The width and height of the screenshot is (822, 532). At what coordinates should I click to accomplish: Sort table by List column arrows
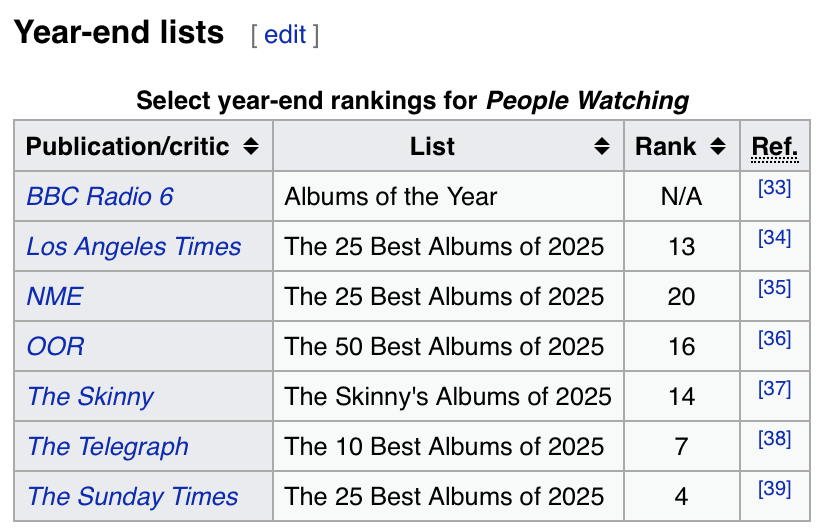[x=602, y=147]
